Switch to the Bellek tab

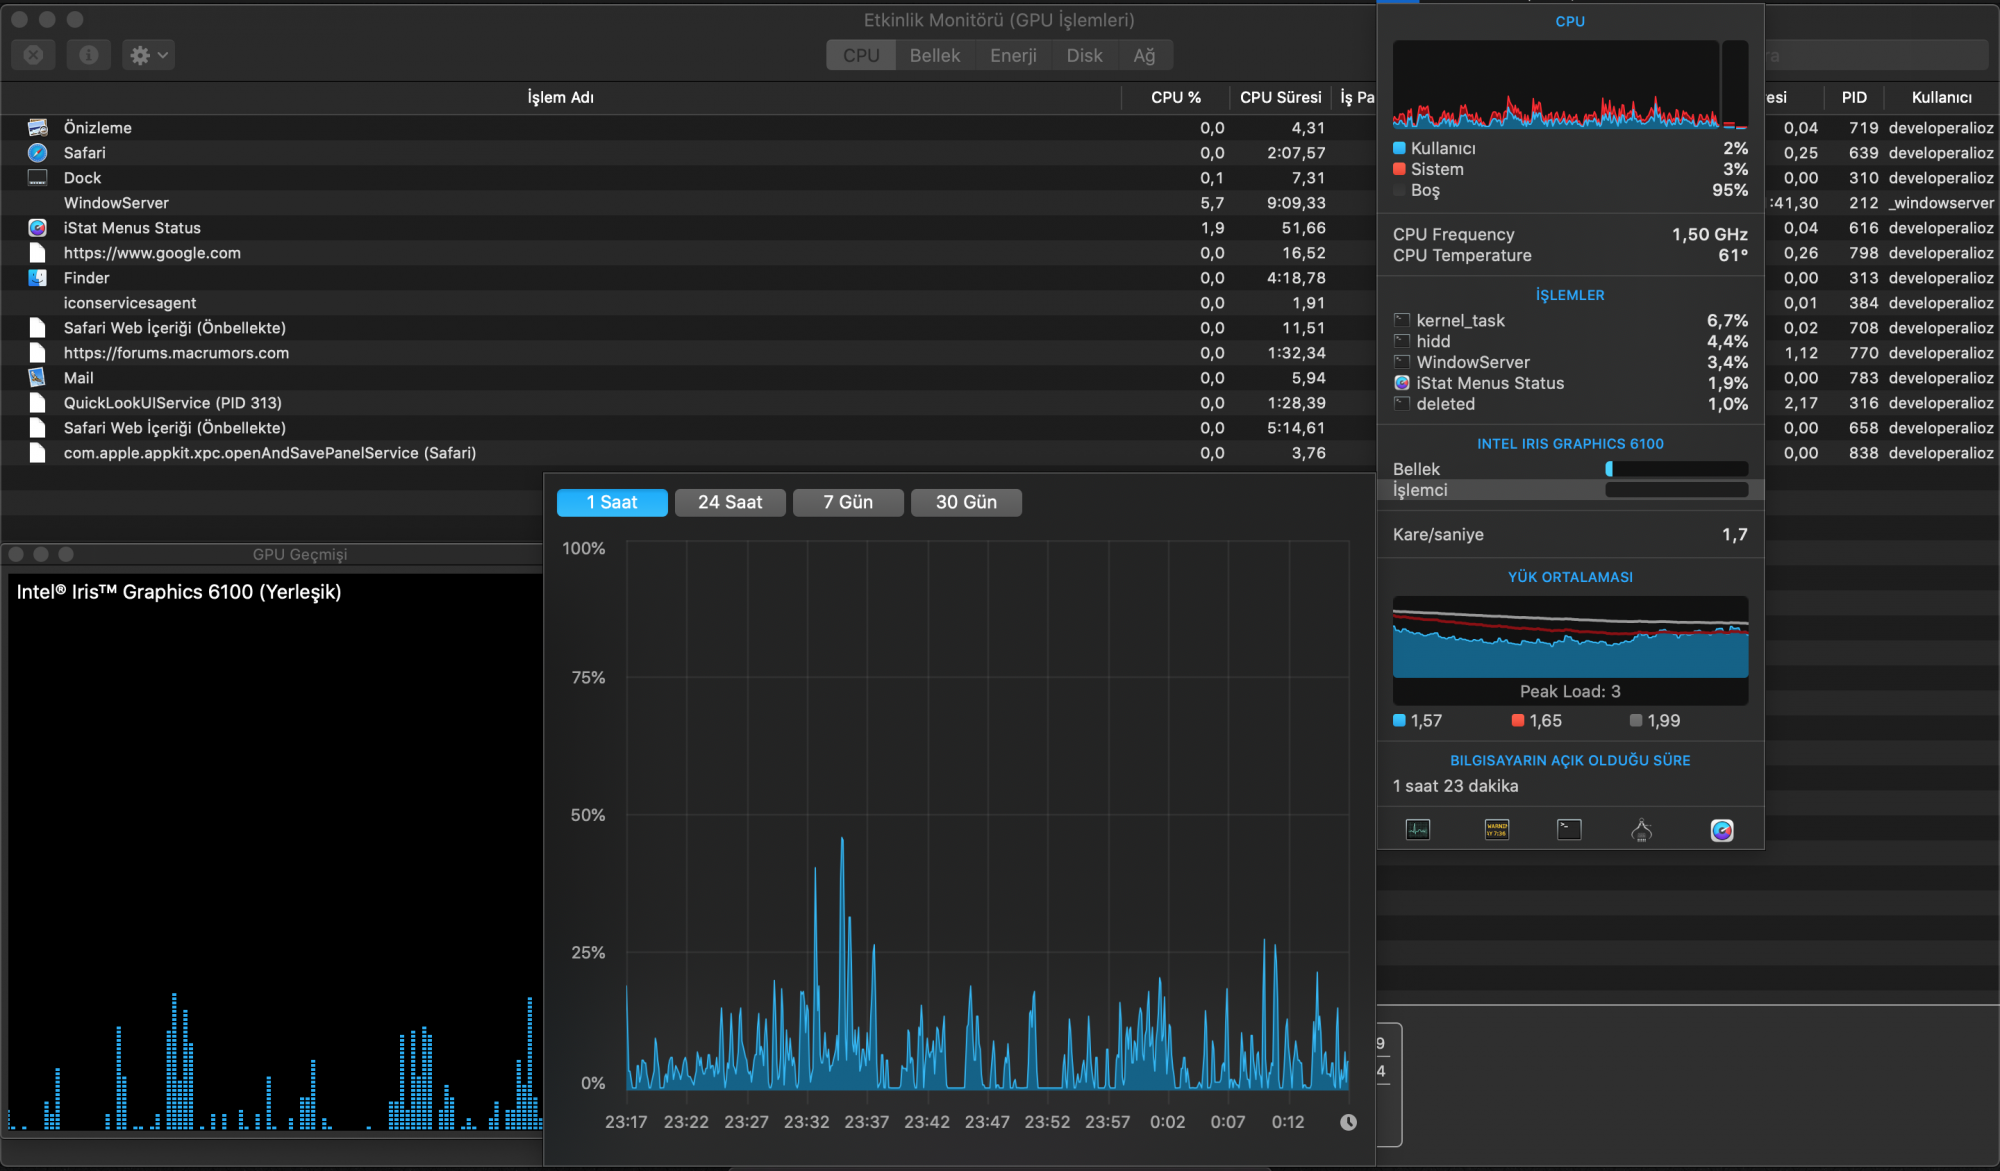pos(934,56)
